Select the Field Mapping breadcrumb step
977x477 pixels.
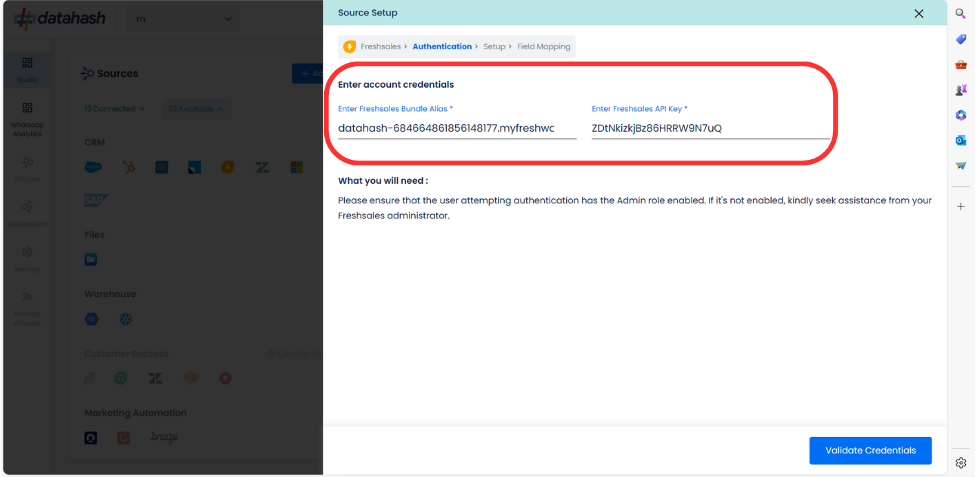543,47
